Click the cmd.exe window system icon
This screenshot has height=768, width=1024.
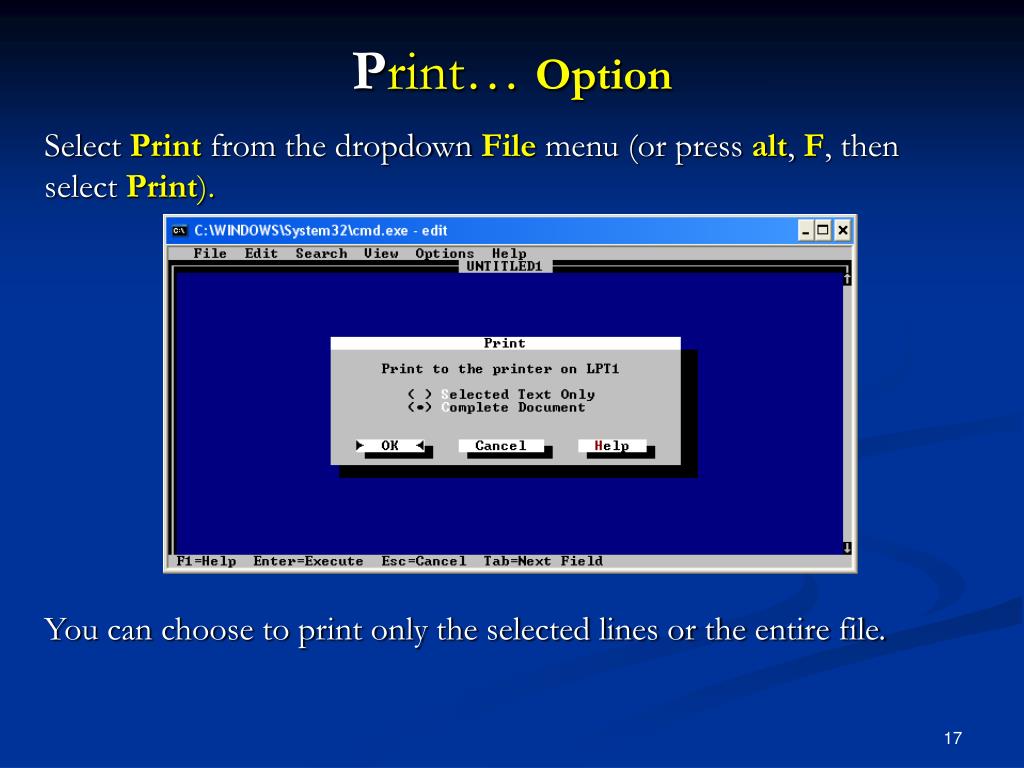(x=179, y=231)
